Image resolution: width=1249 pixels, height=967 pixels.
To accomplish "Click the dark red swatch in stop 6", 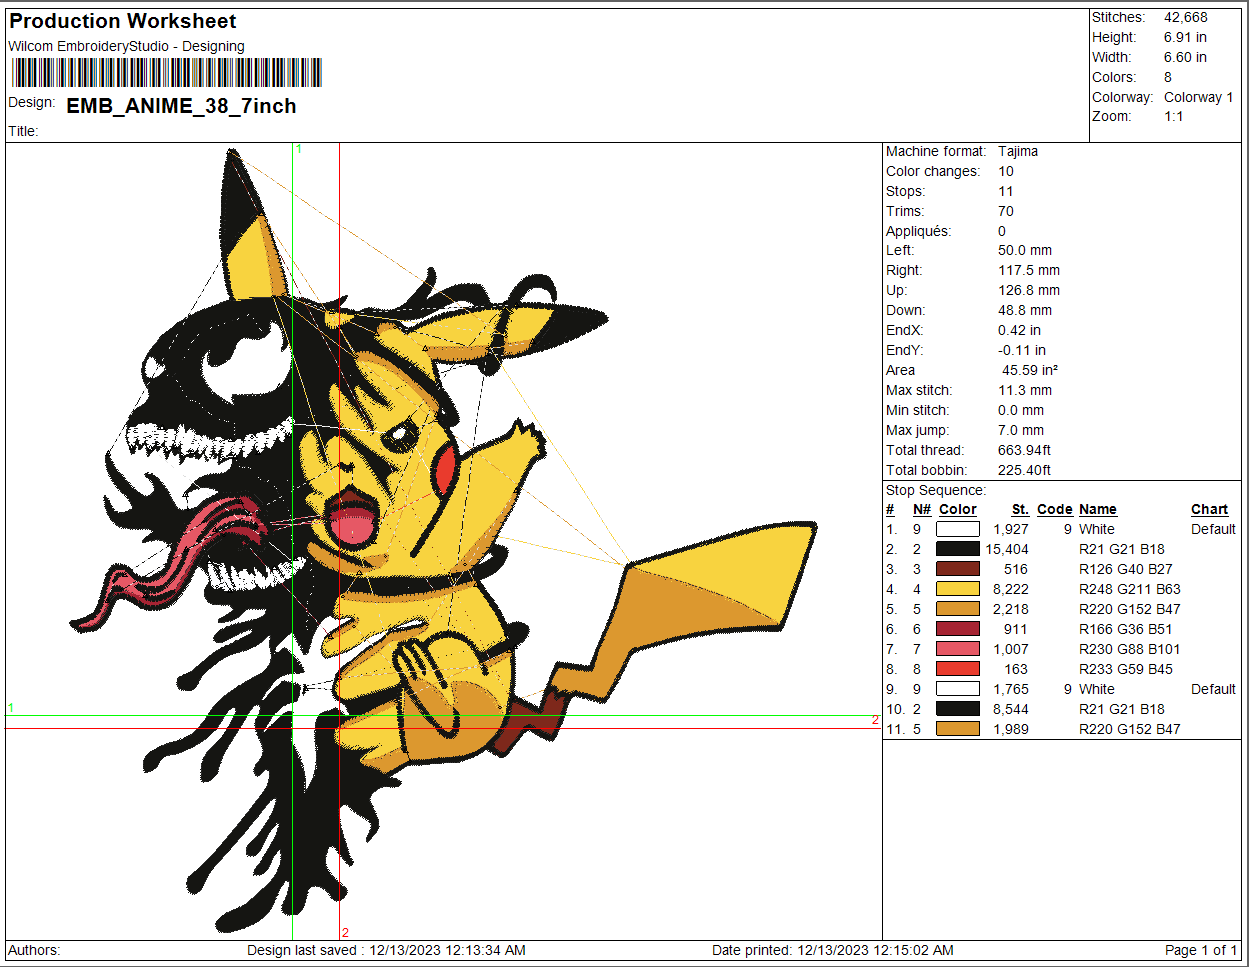I will 957,629.
